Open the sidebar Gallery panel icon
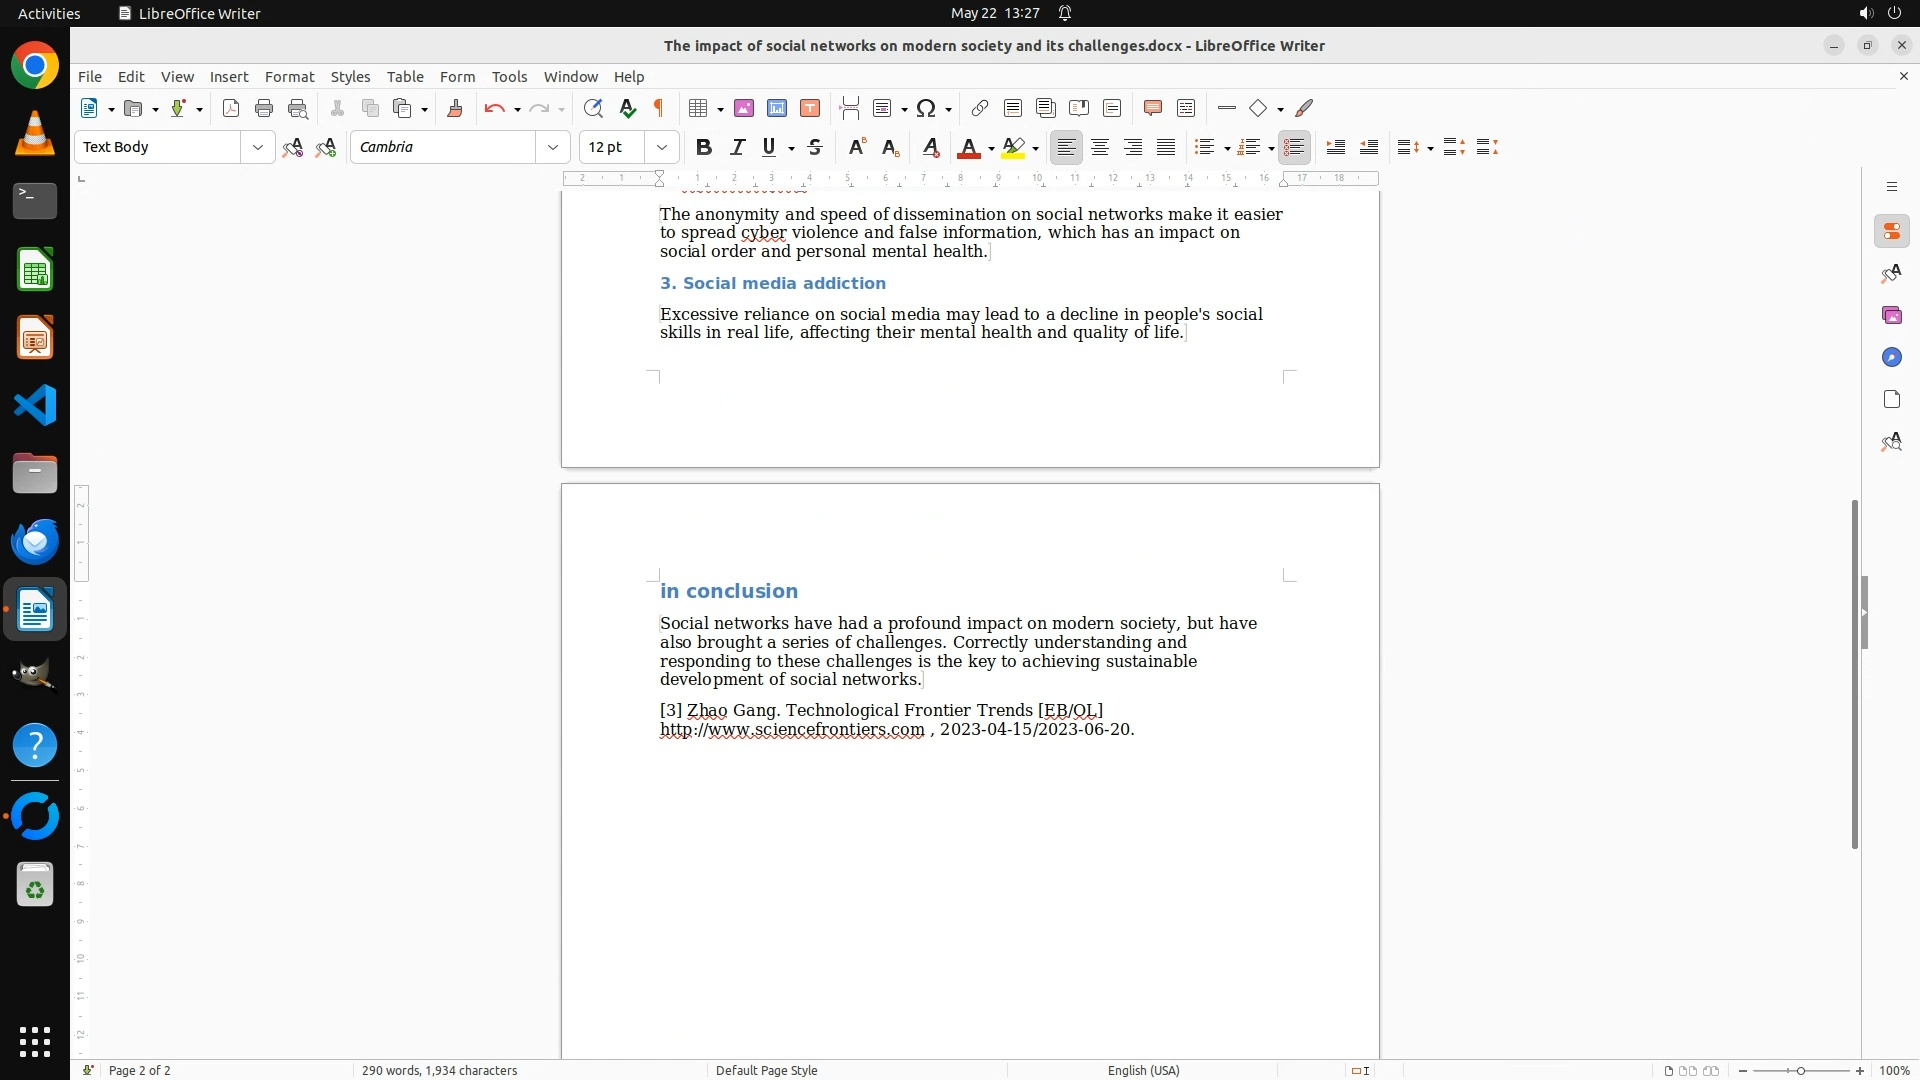 coord(1891,316)
